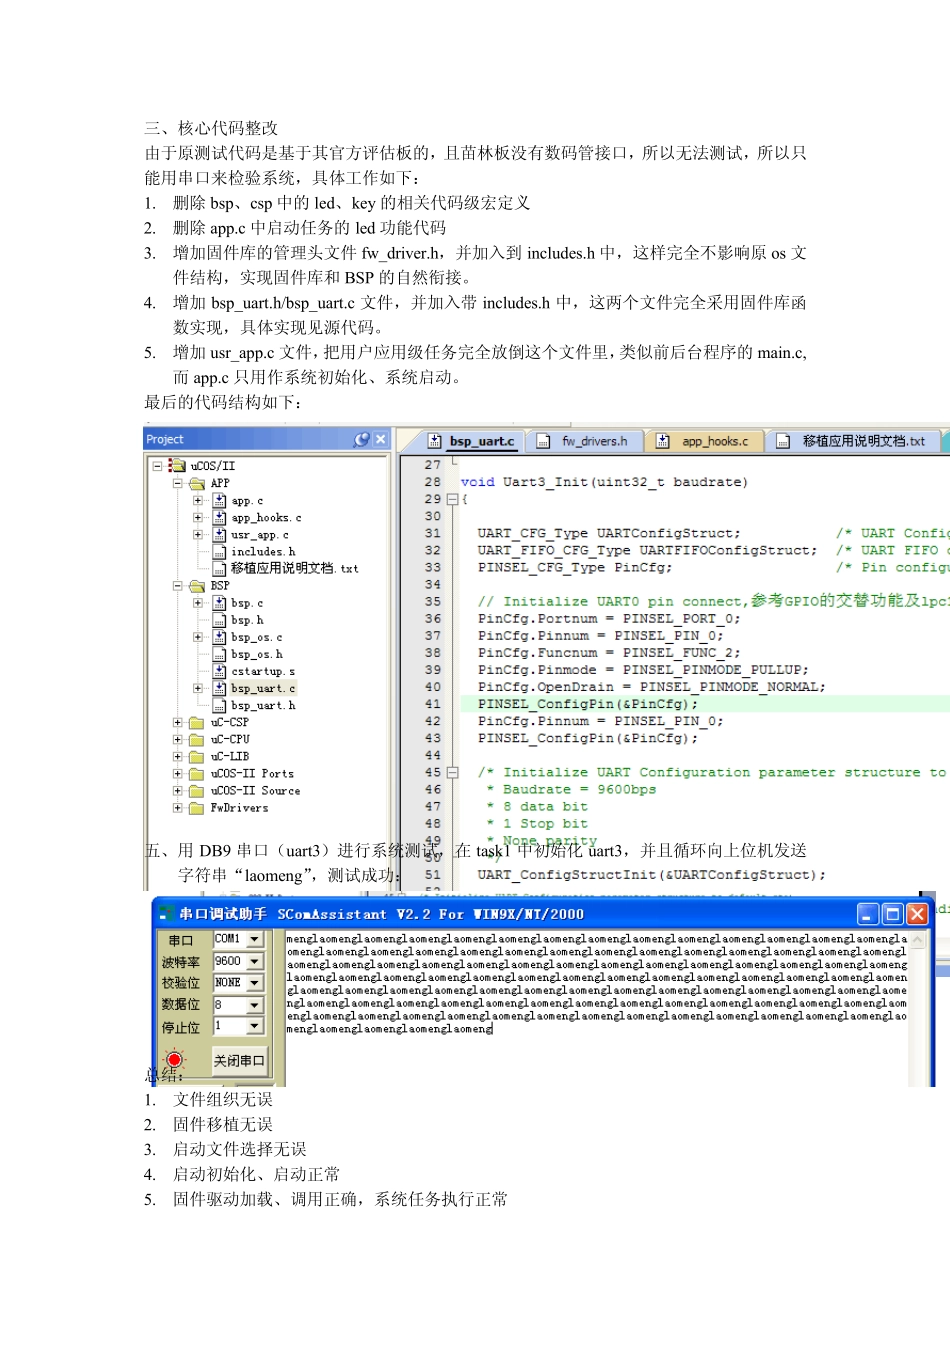Open the NONE parity dropdown

pos(255,983)
